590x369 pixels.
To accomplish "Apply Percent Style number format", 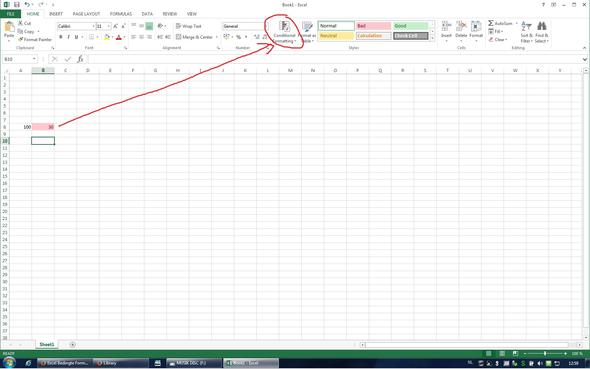I will click(x=238, y=37).
